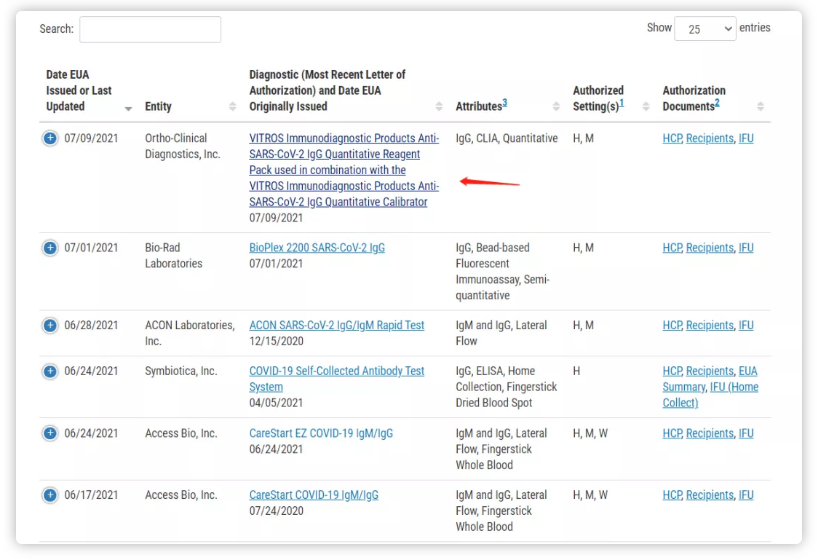Open Recipients document for ACON Laboratories row
Image resolution: width=817 pixels, height=560 pixels.
tap(710, 326)
